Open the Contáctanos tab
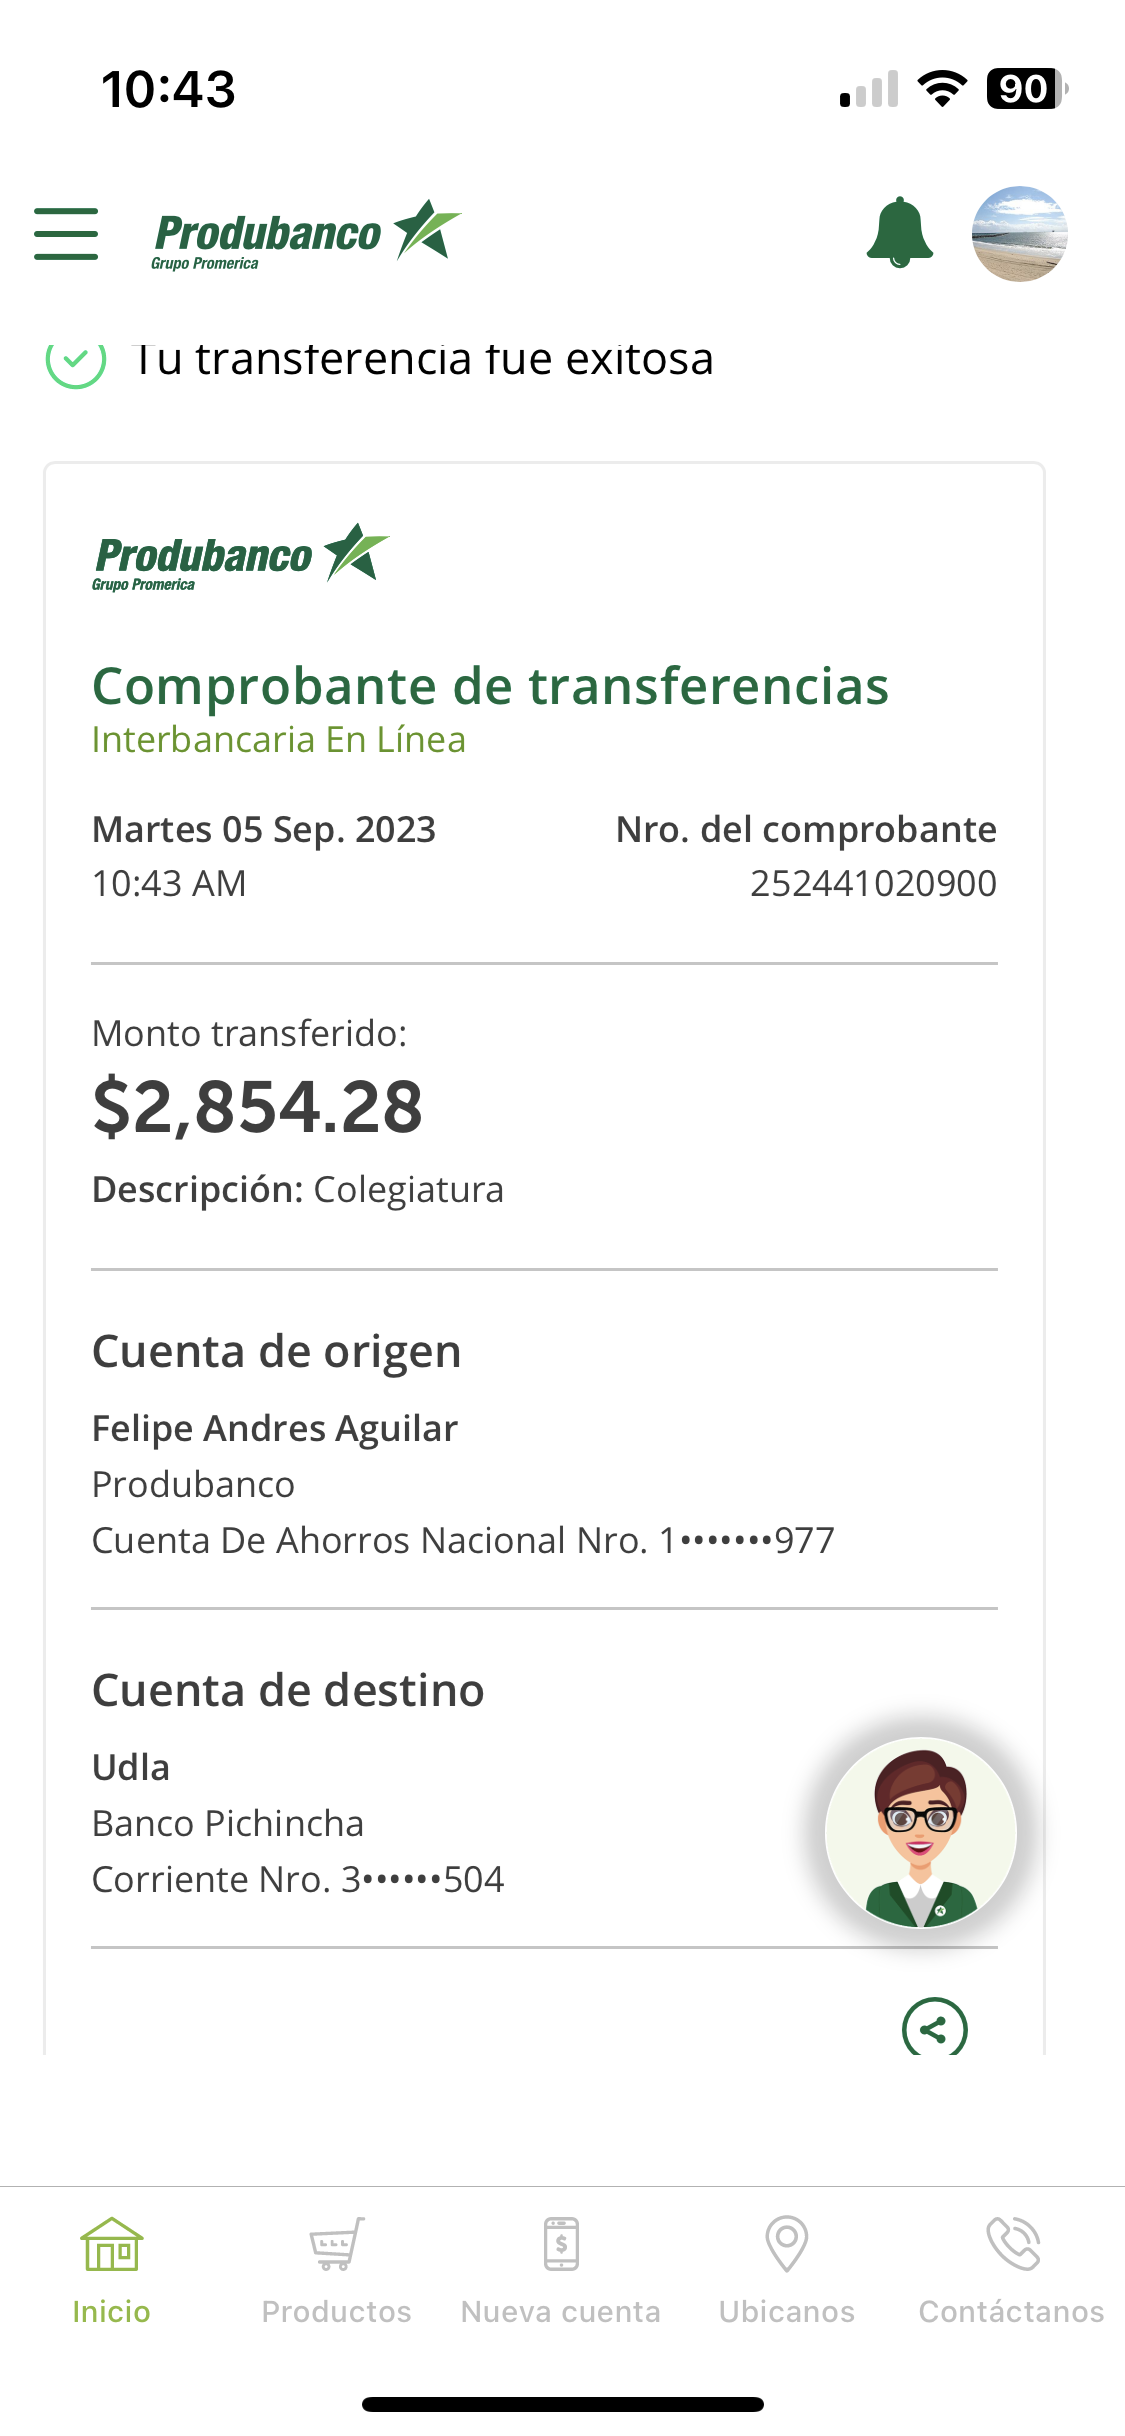This screenshot has height=2436, width=1125. 1012,2271
